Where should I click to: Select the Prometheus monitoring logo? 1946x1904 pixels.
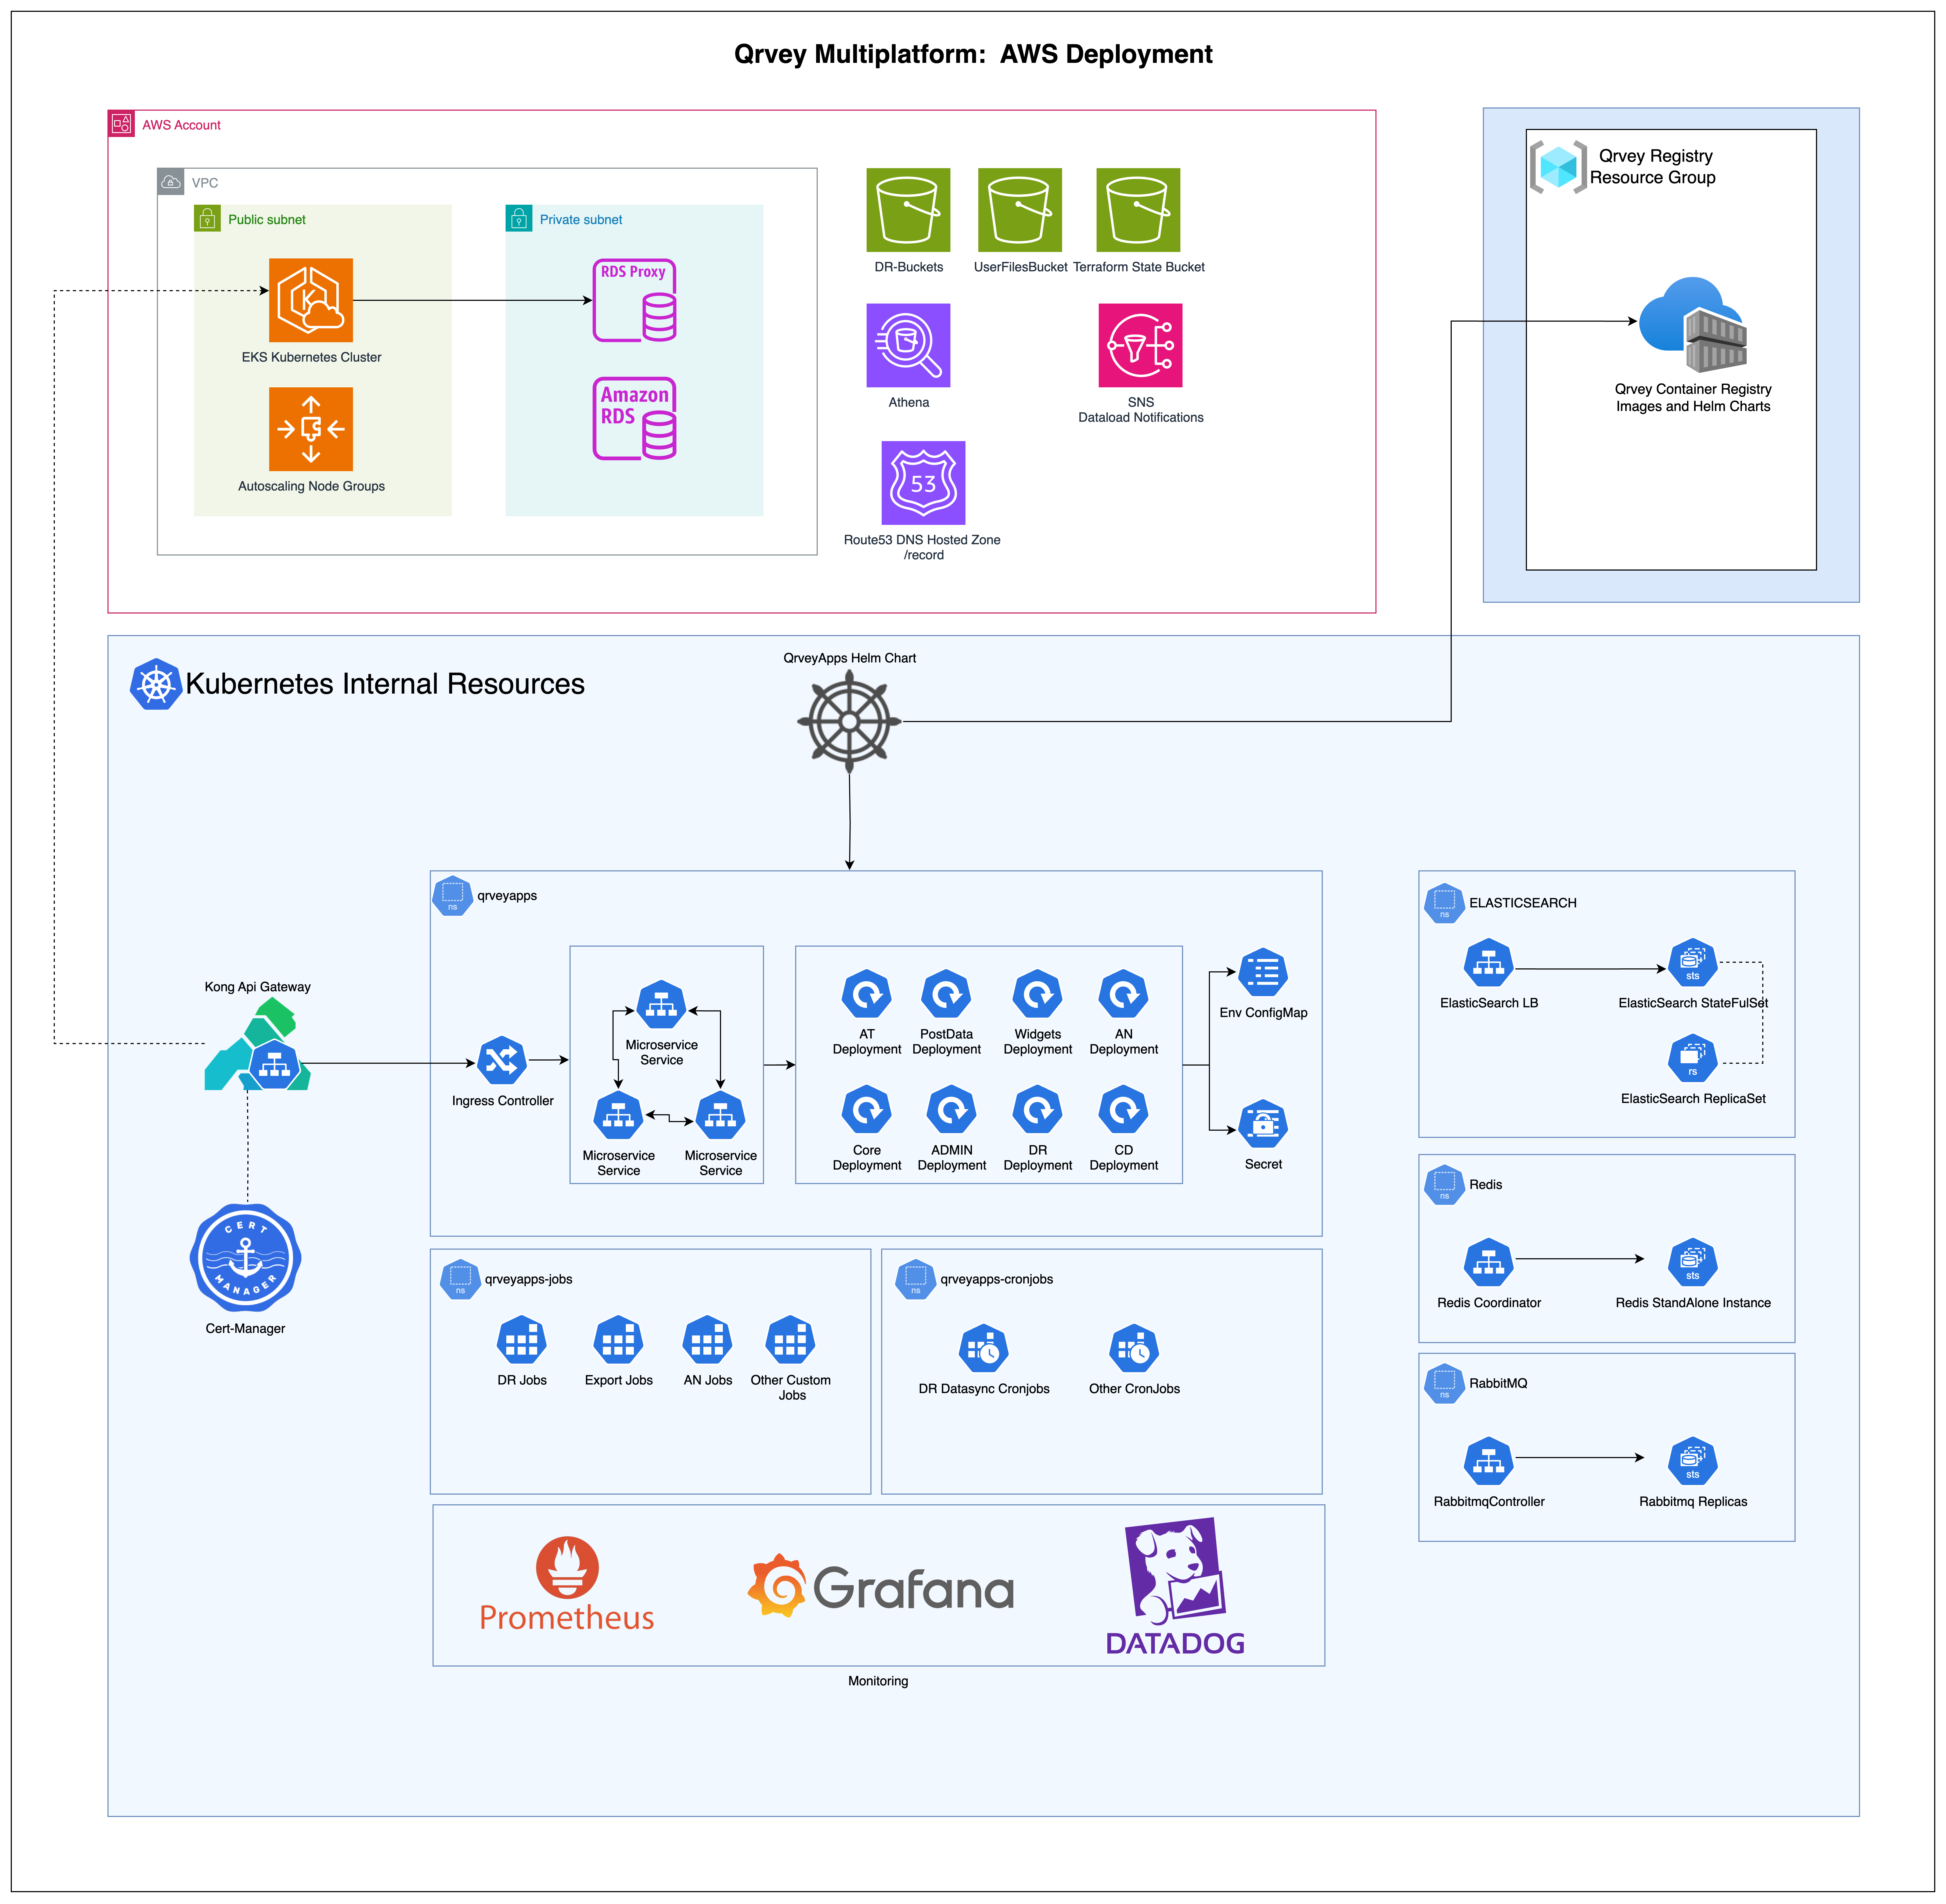point(566,1583)
